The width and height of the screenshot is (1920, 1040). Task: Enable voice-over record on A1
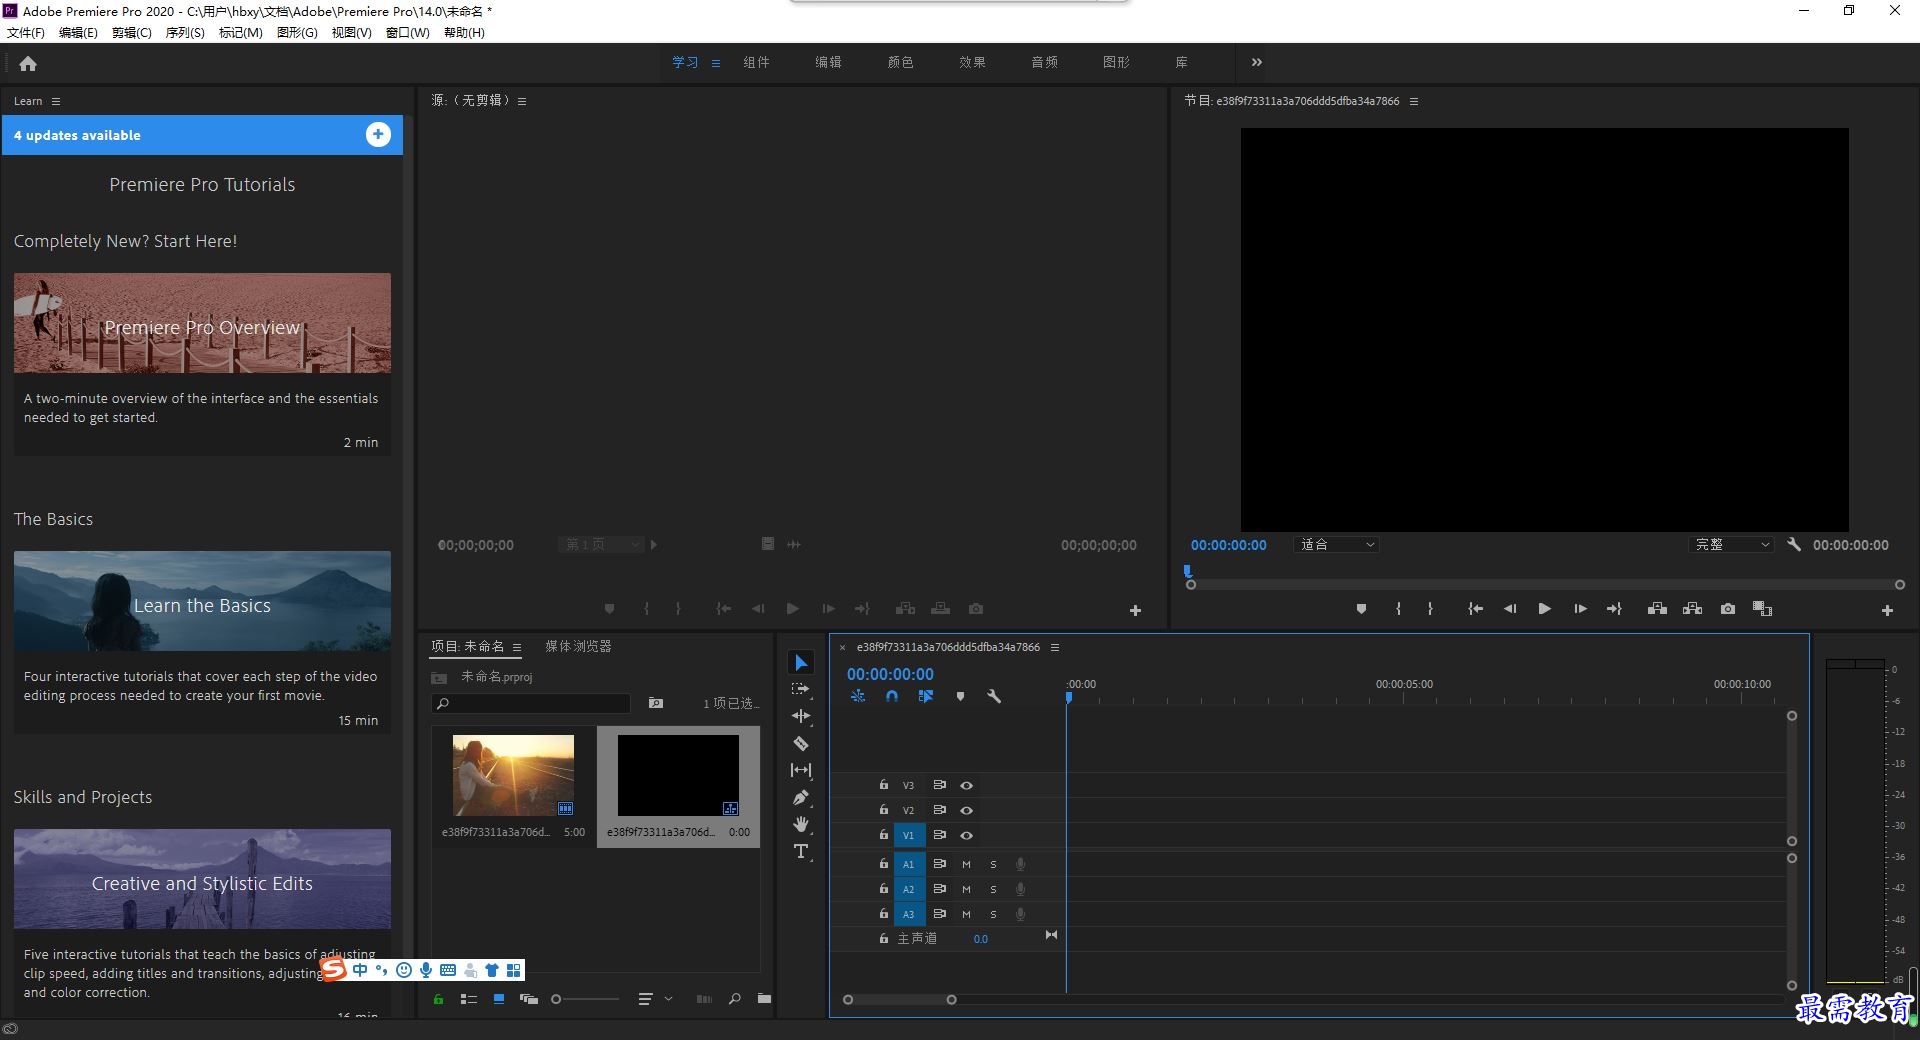coord(1020,864)
